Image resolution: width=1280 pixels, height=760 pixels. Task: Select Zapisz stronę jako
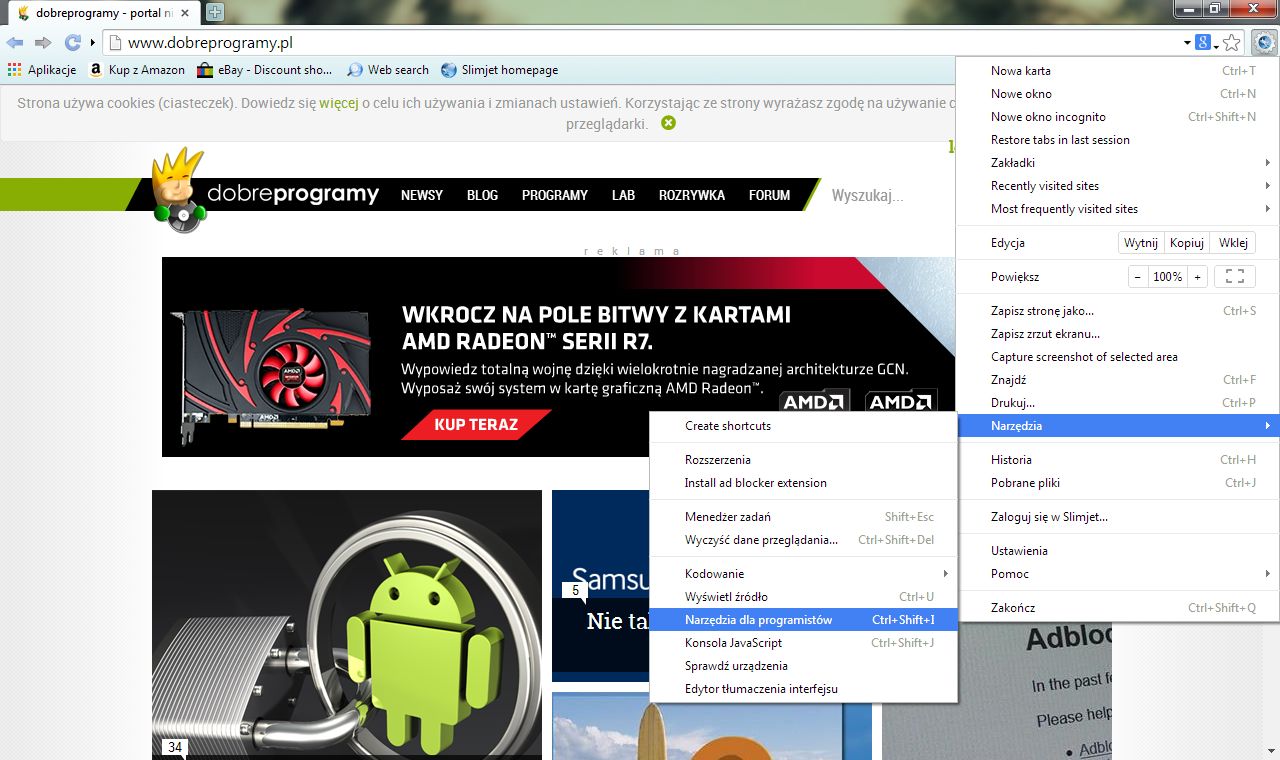tap(1116, 311)
